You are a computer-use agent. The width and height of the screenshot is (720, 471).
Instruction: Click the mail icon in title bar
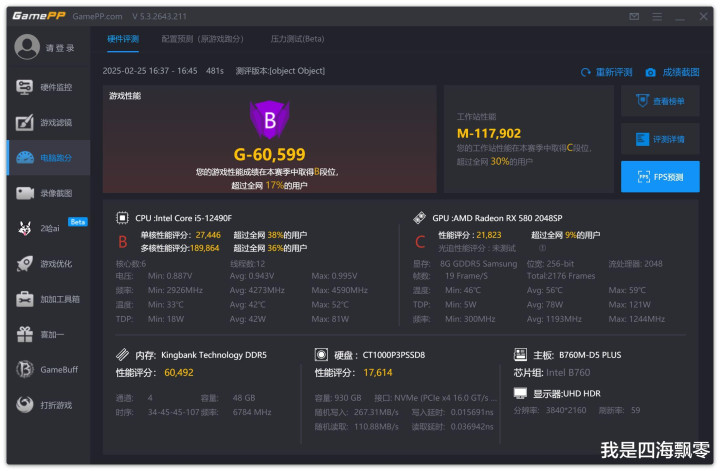634,17
